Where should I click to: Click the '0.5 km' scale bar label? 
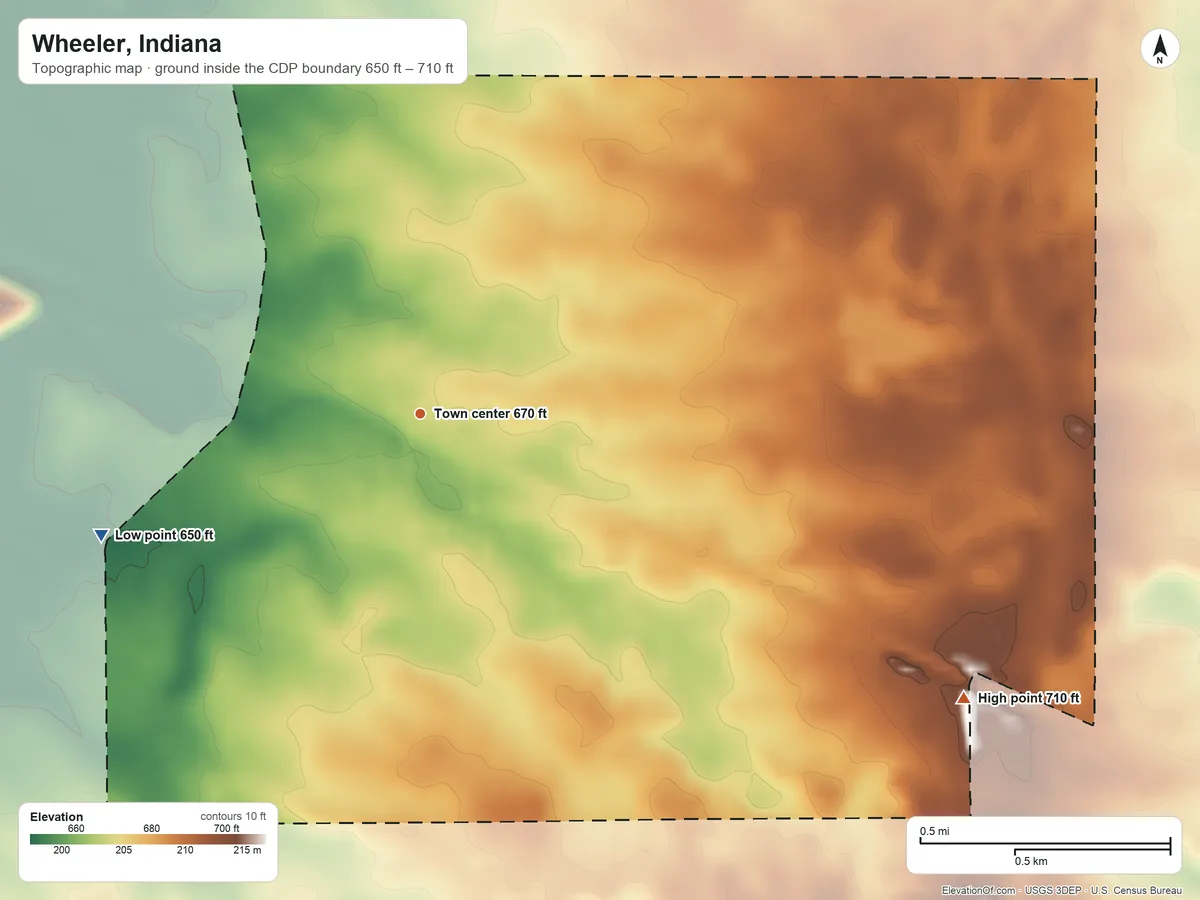(1031, 861)
